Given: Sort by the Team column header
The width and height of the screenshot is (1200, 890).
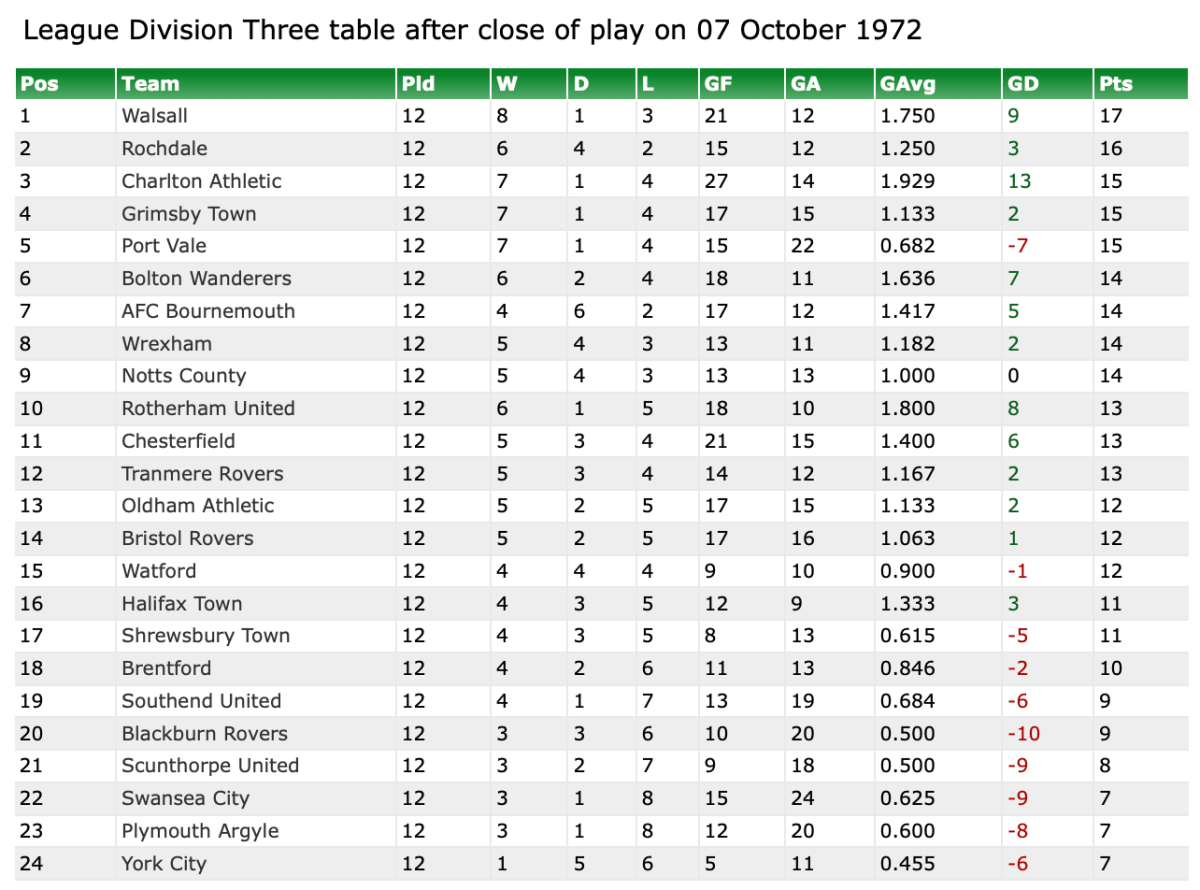Looking at the screenshot, I should [x=150, y=84].
